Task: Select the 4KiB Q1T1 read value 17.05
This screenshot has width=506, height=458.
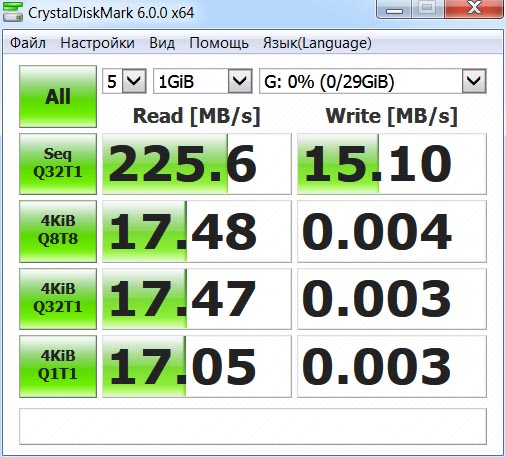Action: tap(197, 366)
